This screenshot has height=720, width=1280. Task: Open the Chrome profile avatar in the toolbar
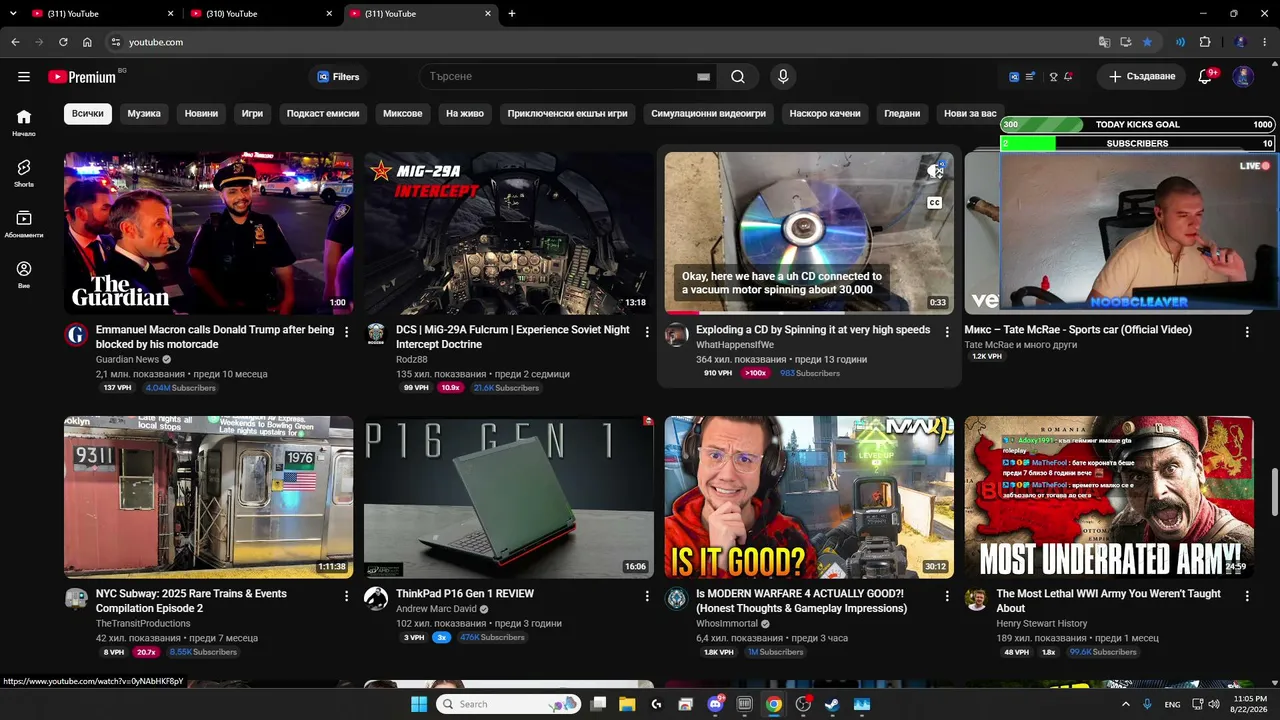click(1241, 42)
